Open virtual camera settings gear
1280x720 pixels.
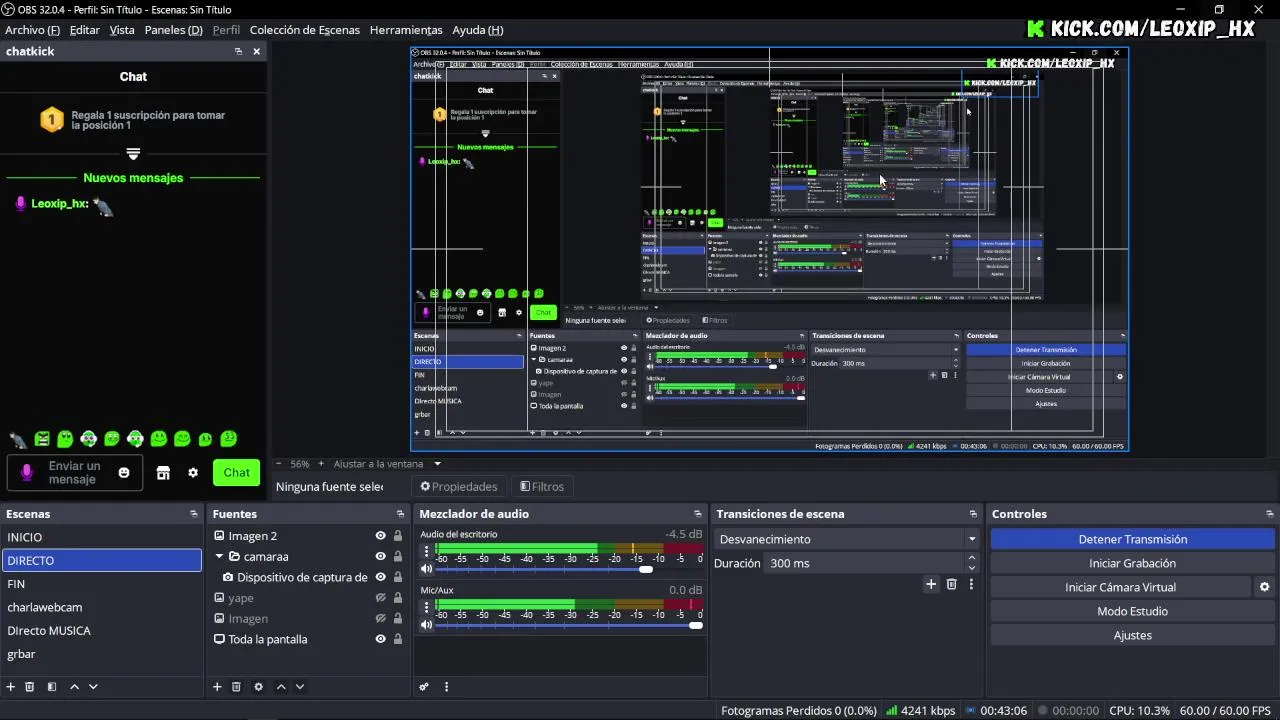pos(1264,587)
